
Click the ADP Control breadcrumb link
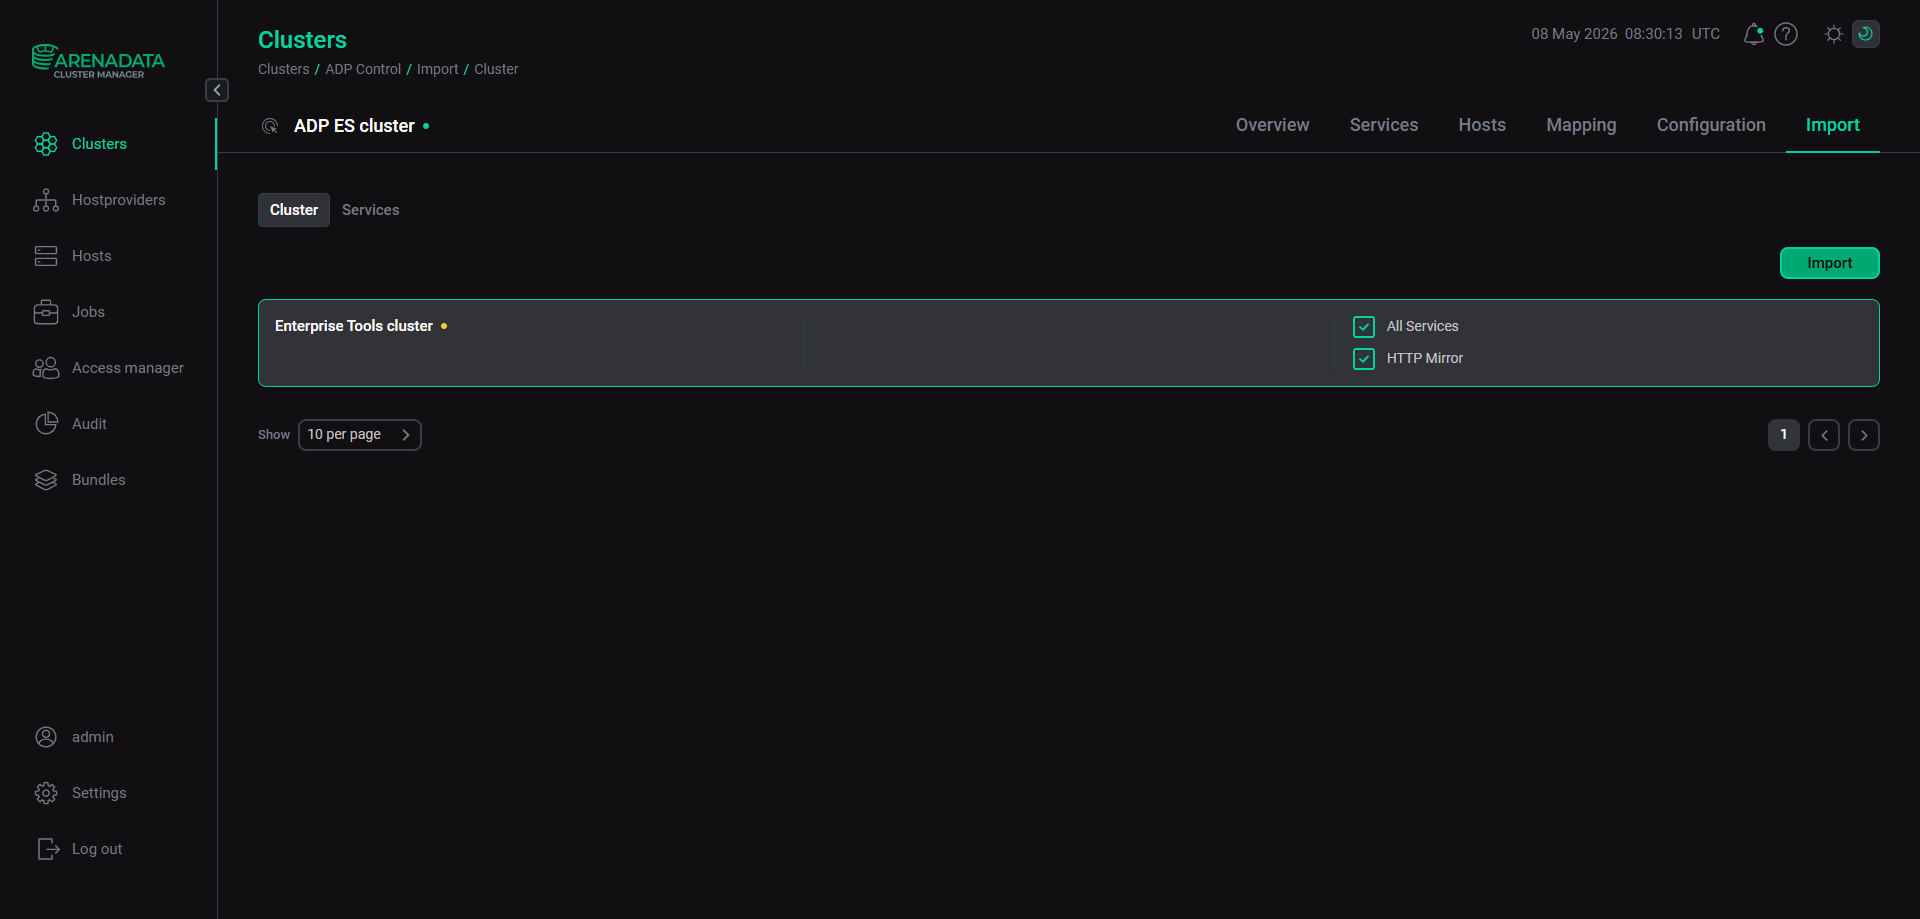pyautogui.click(x=363, y=69)
